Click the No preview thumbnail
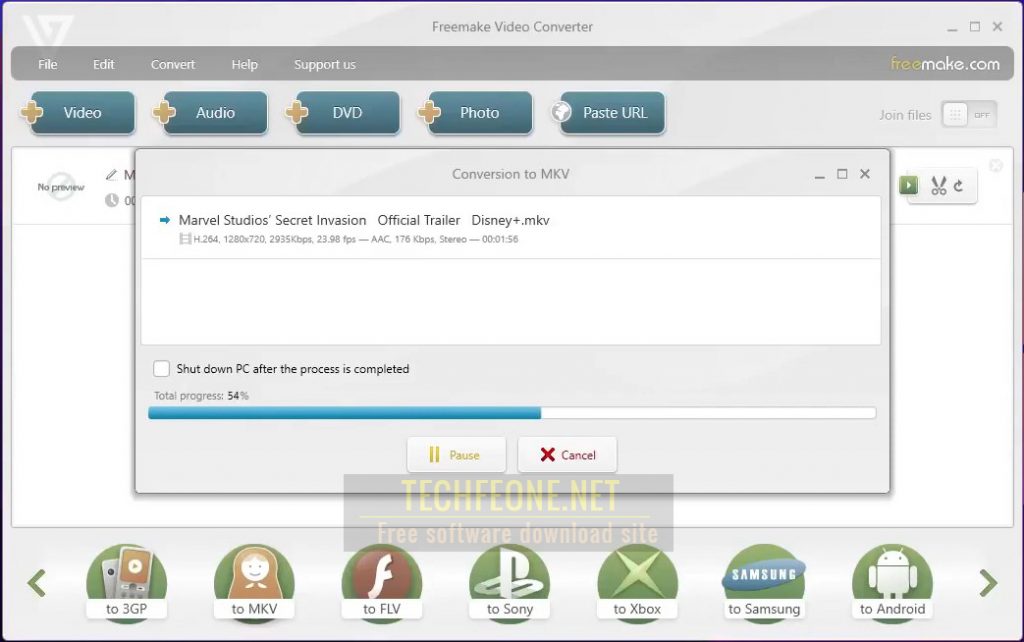The height and width of the screenshot is (642, 1024). pyautogui.click(x=61, y=187)
